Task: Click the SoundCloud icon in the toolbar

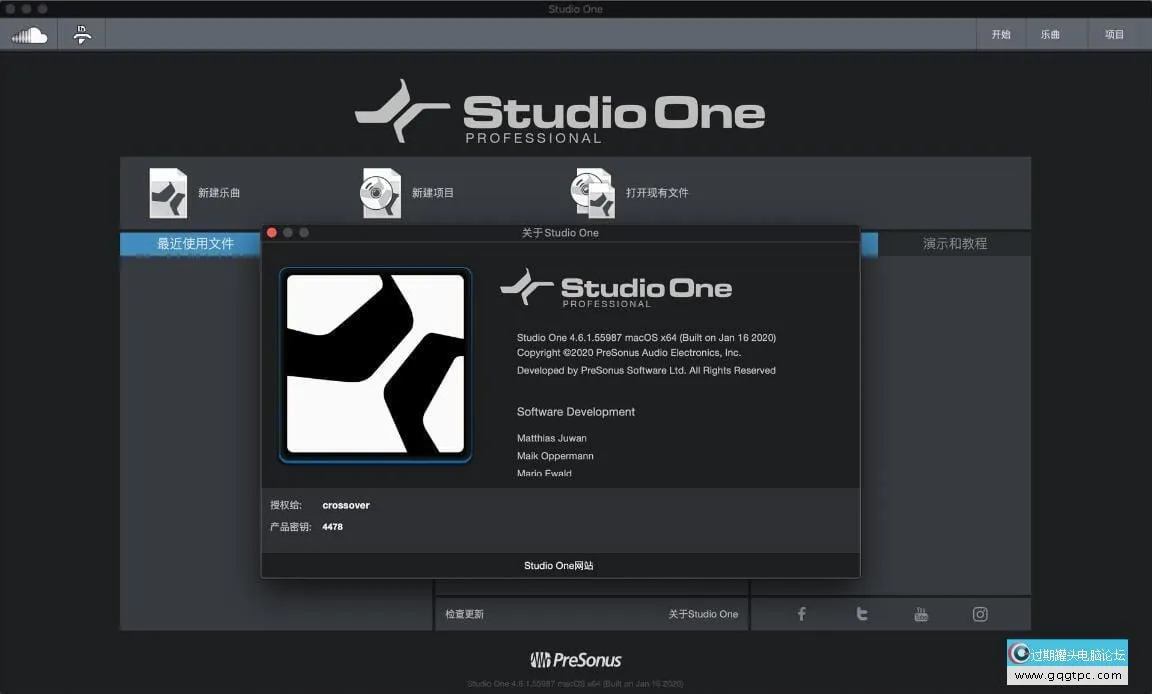Action: pos(30,35)
